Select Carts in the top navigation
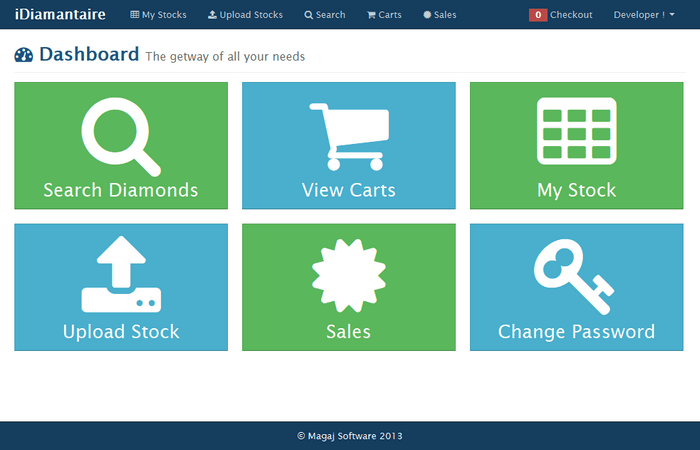Screen dimensions: 700x450 click(x=384, y=15)
